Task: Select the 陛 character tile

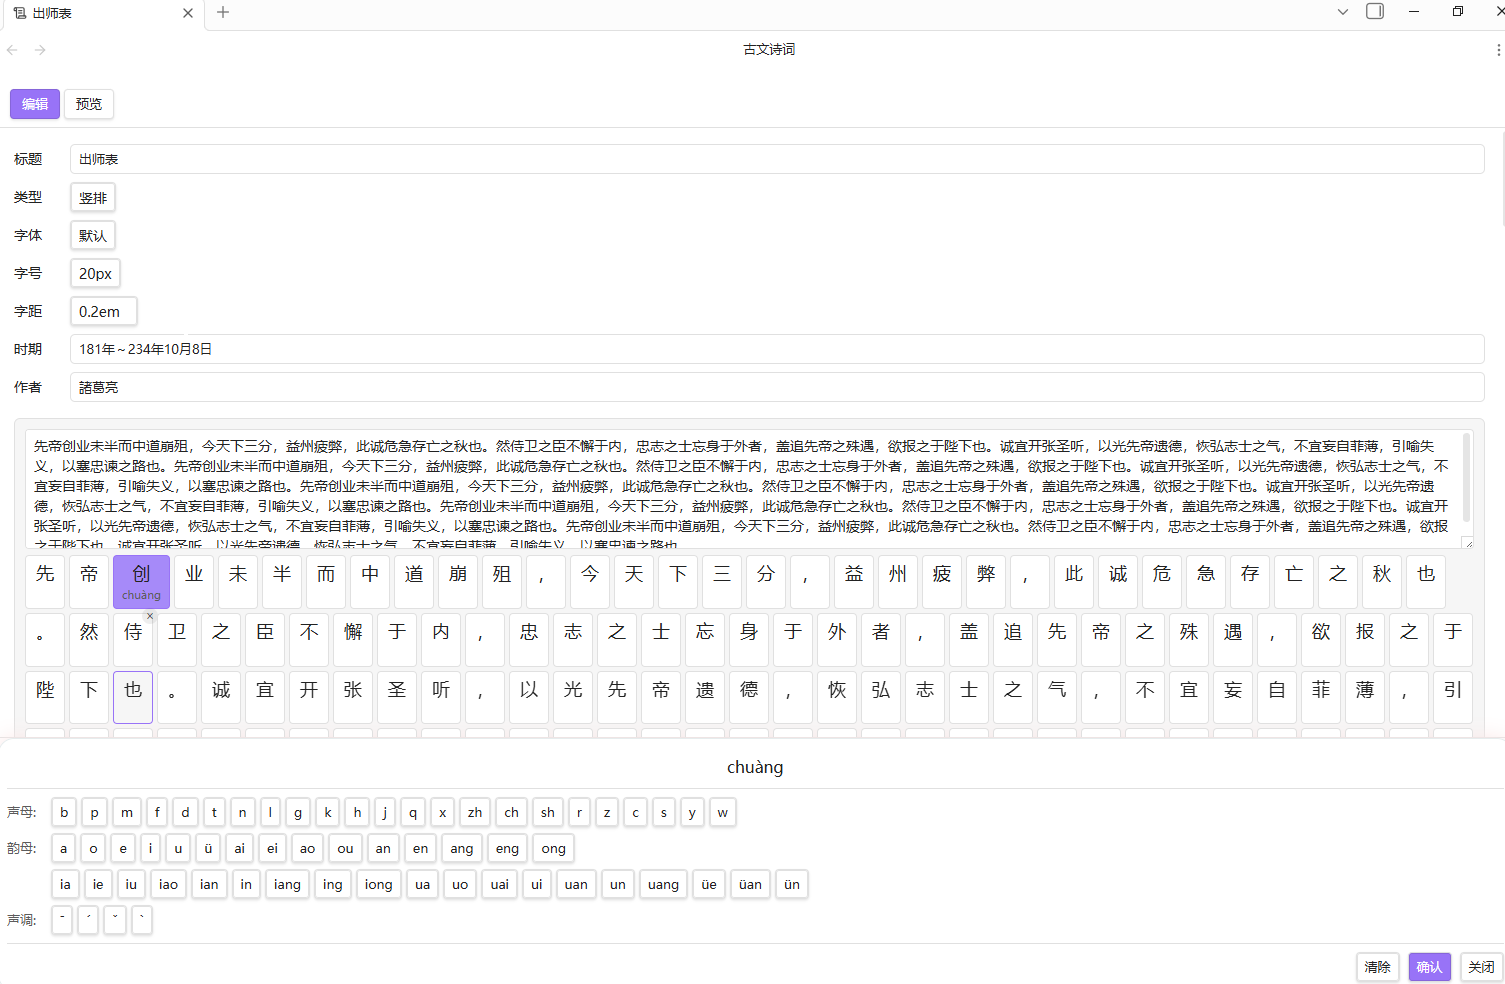Action: (x=45, y=697)
